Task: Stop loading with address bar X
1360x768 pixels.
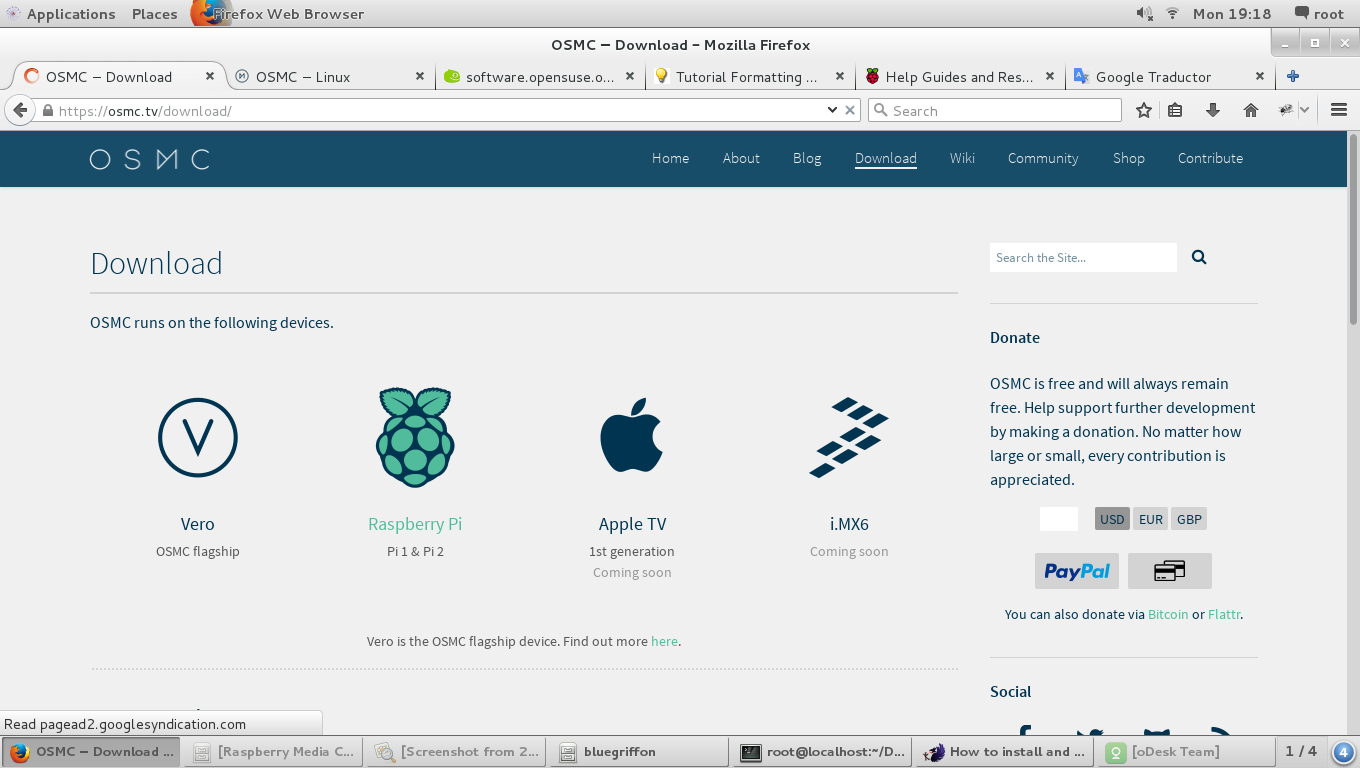Action: (851, 110)
